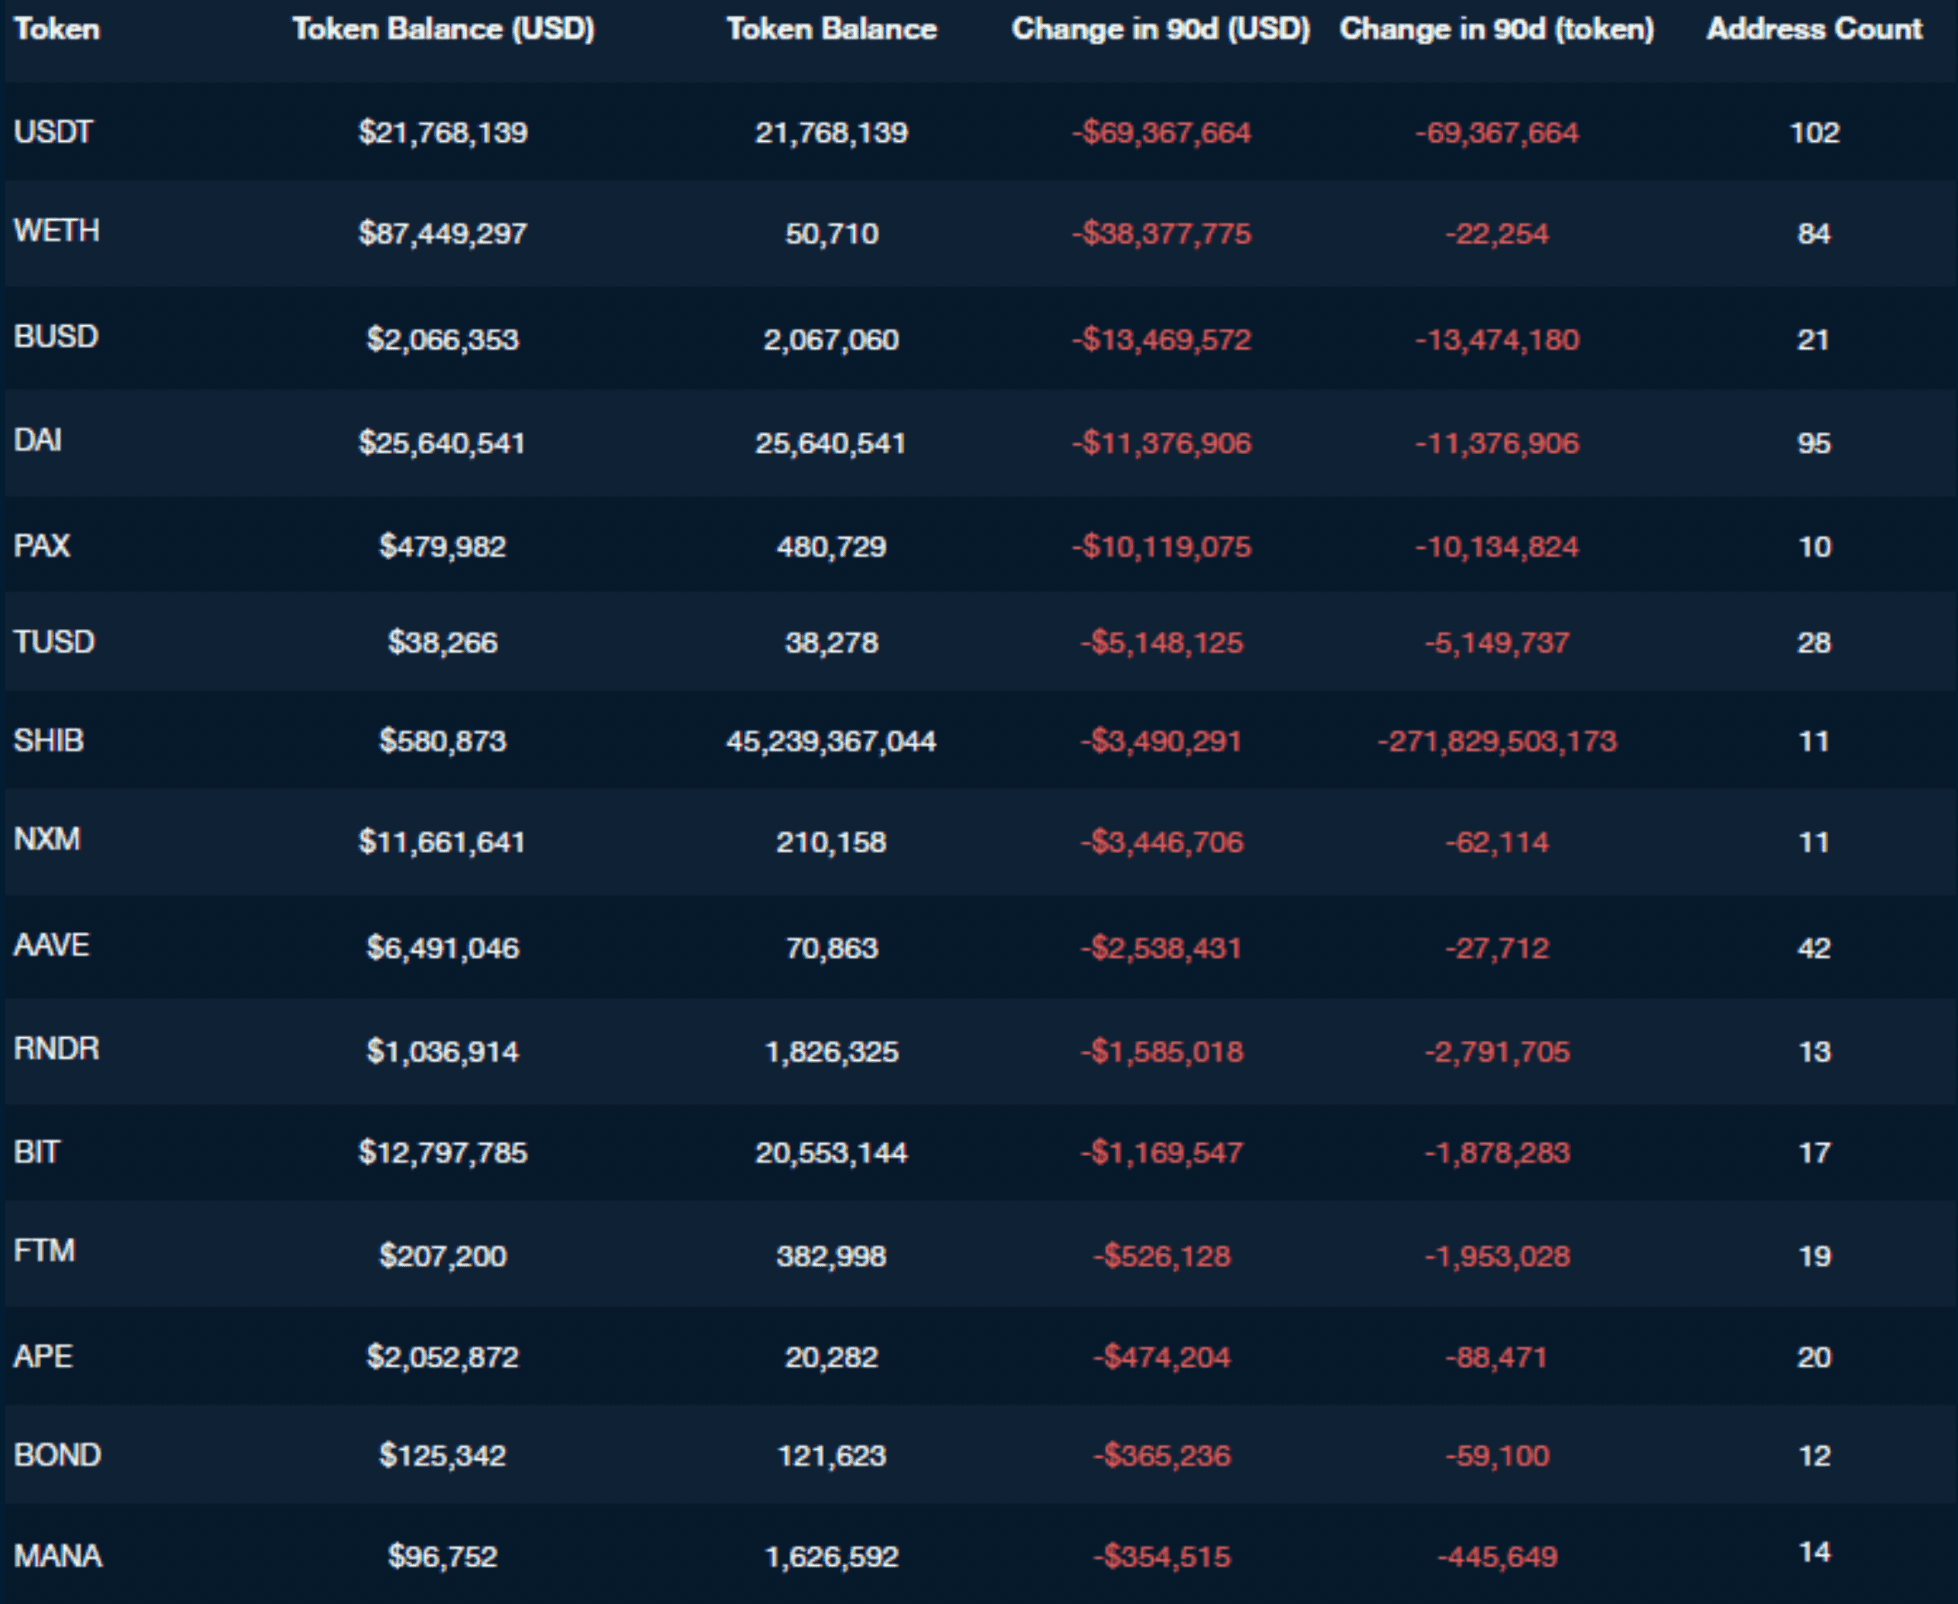Image resolution: width=1958 pixels, height=1604 pixels.
Task: Click APE token change -88,471
Action: 1496,1357
